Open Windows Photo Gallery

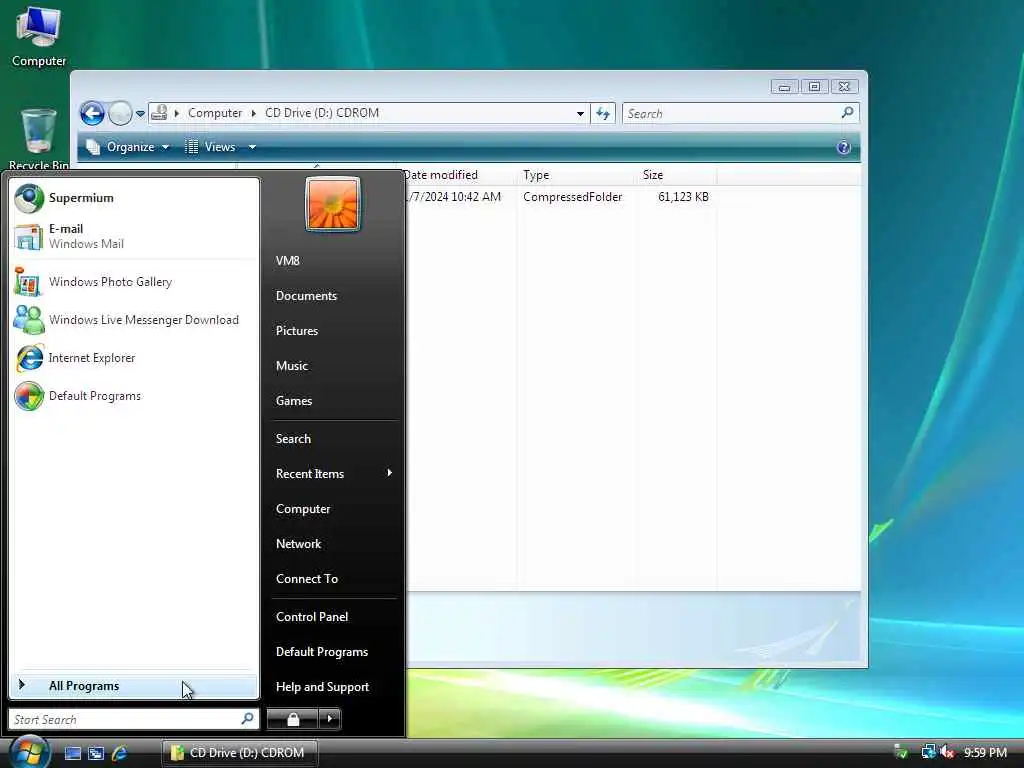135,282
